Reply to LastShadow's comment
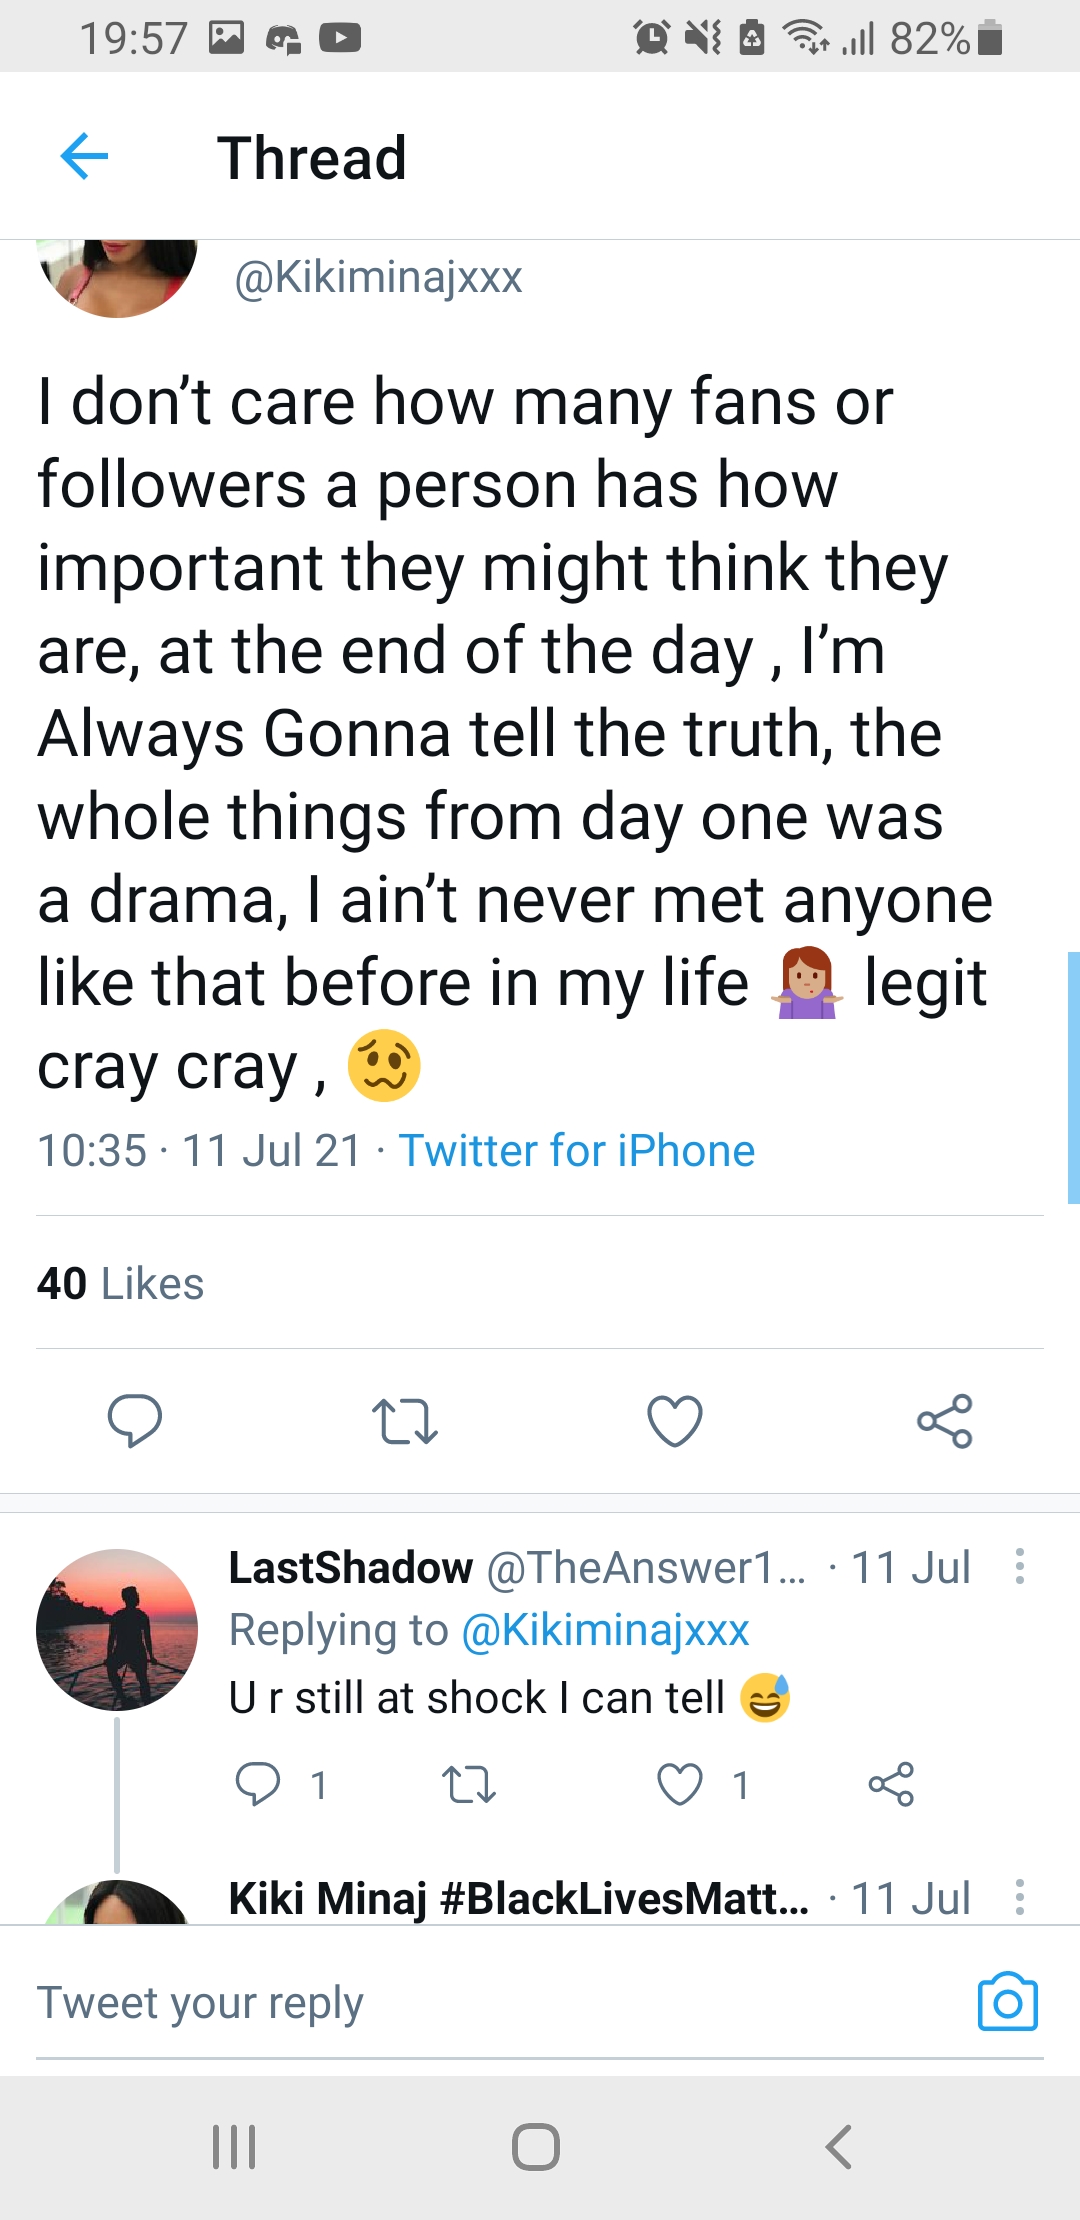This screenshot has height=2220, width=1080. pyautogui.click(x=258, y=1784)
